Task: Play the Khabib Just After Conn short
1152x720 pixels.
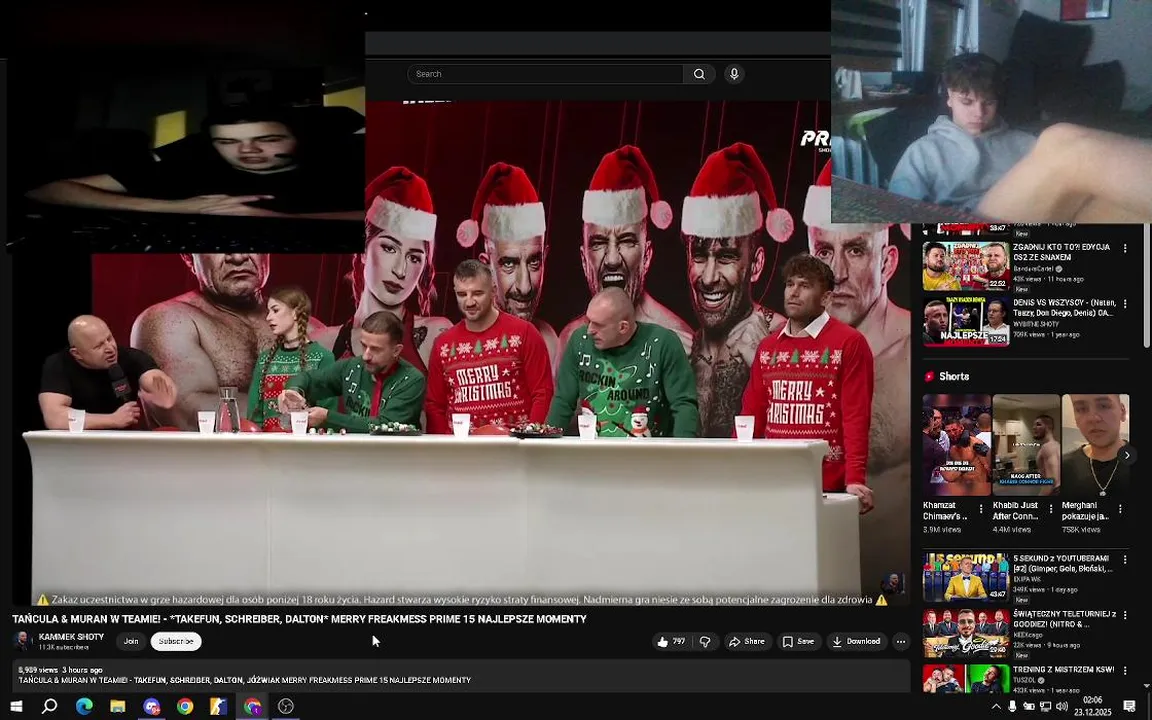Action: [1026, 445]
